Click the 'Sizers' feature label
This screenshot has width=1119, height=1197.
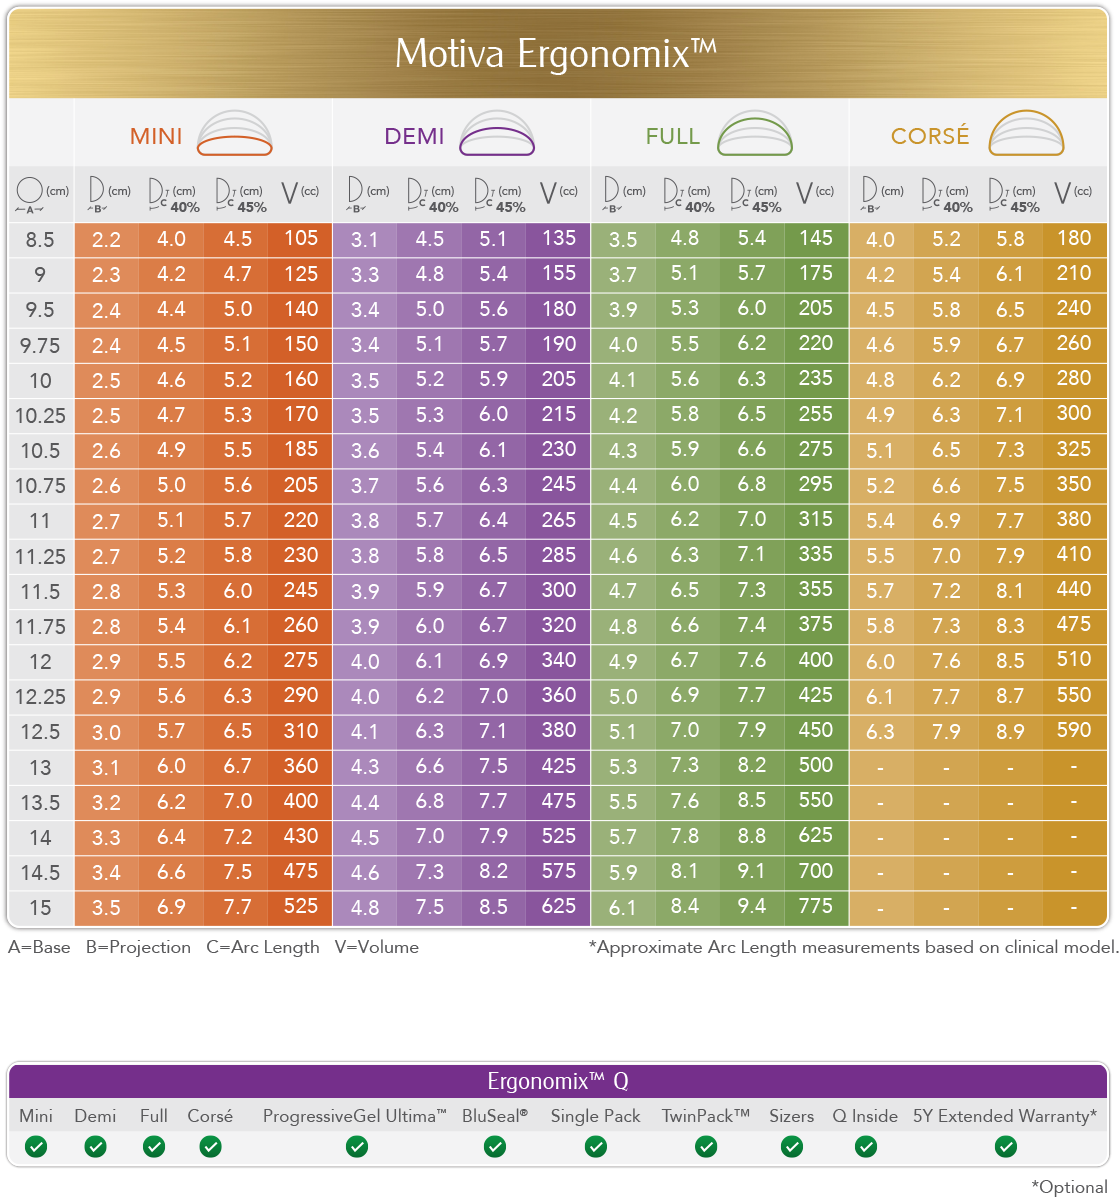tap(792, 1116)
